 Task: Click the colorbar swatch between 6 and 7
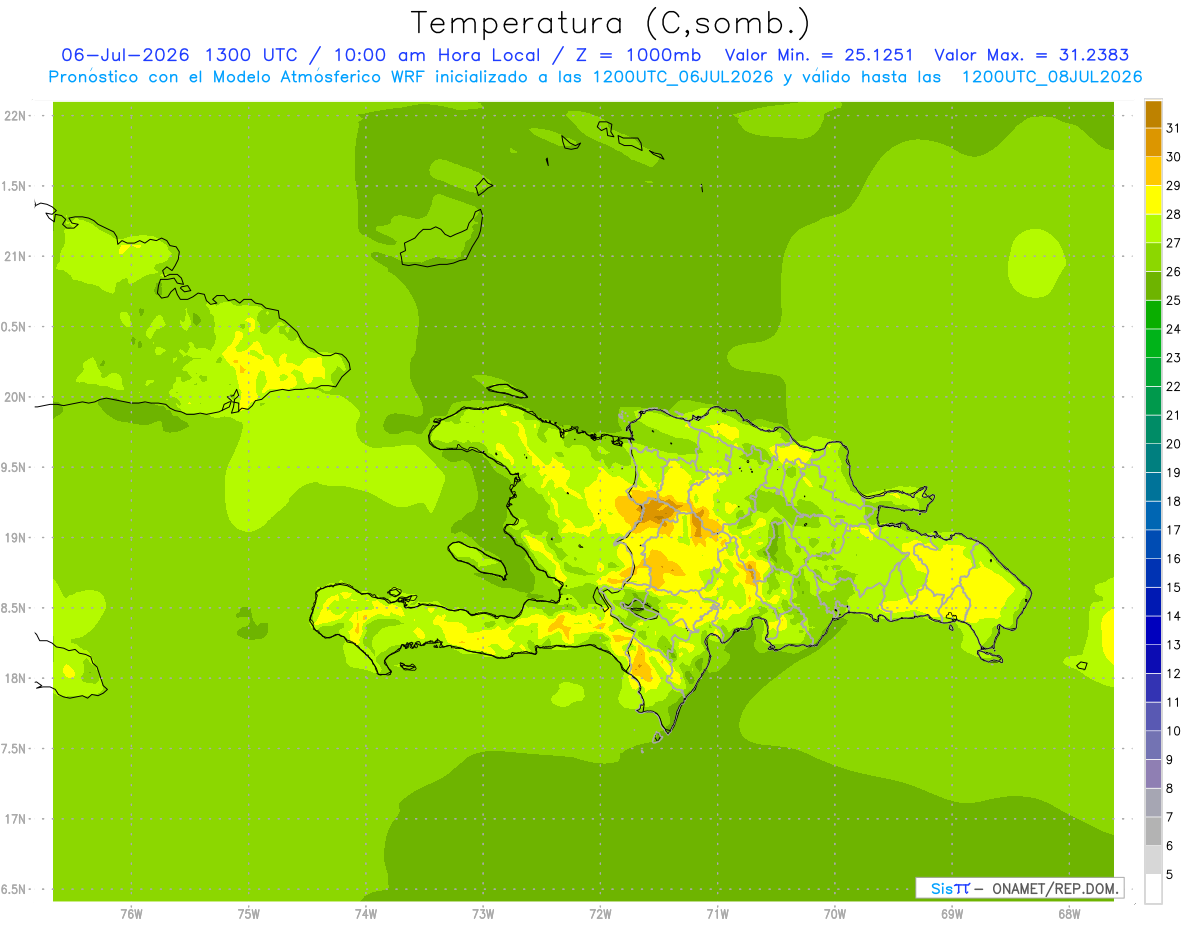pyautogui.click(x=1154, y=831)
